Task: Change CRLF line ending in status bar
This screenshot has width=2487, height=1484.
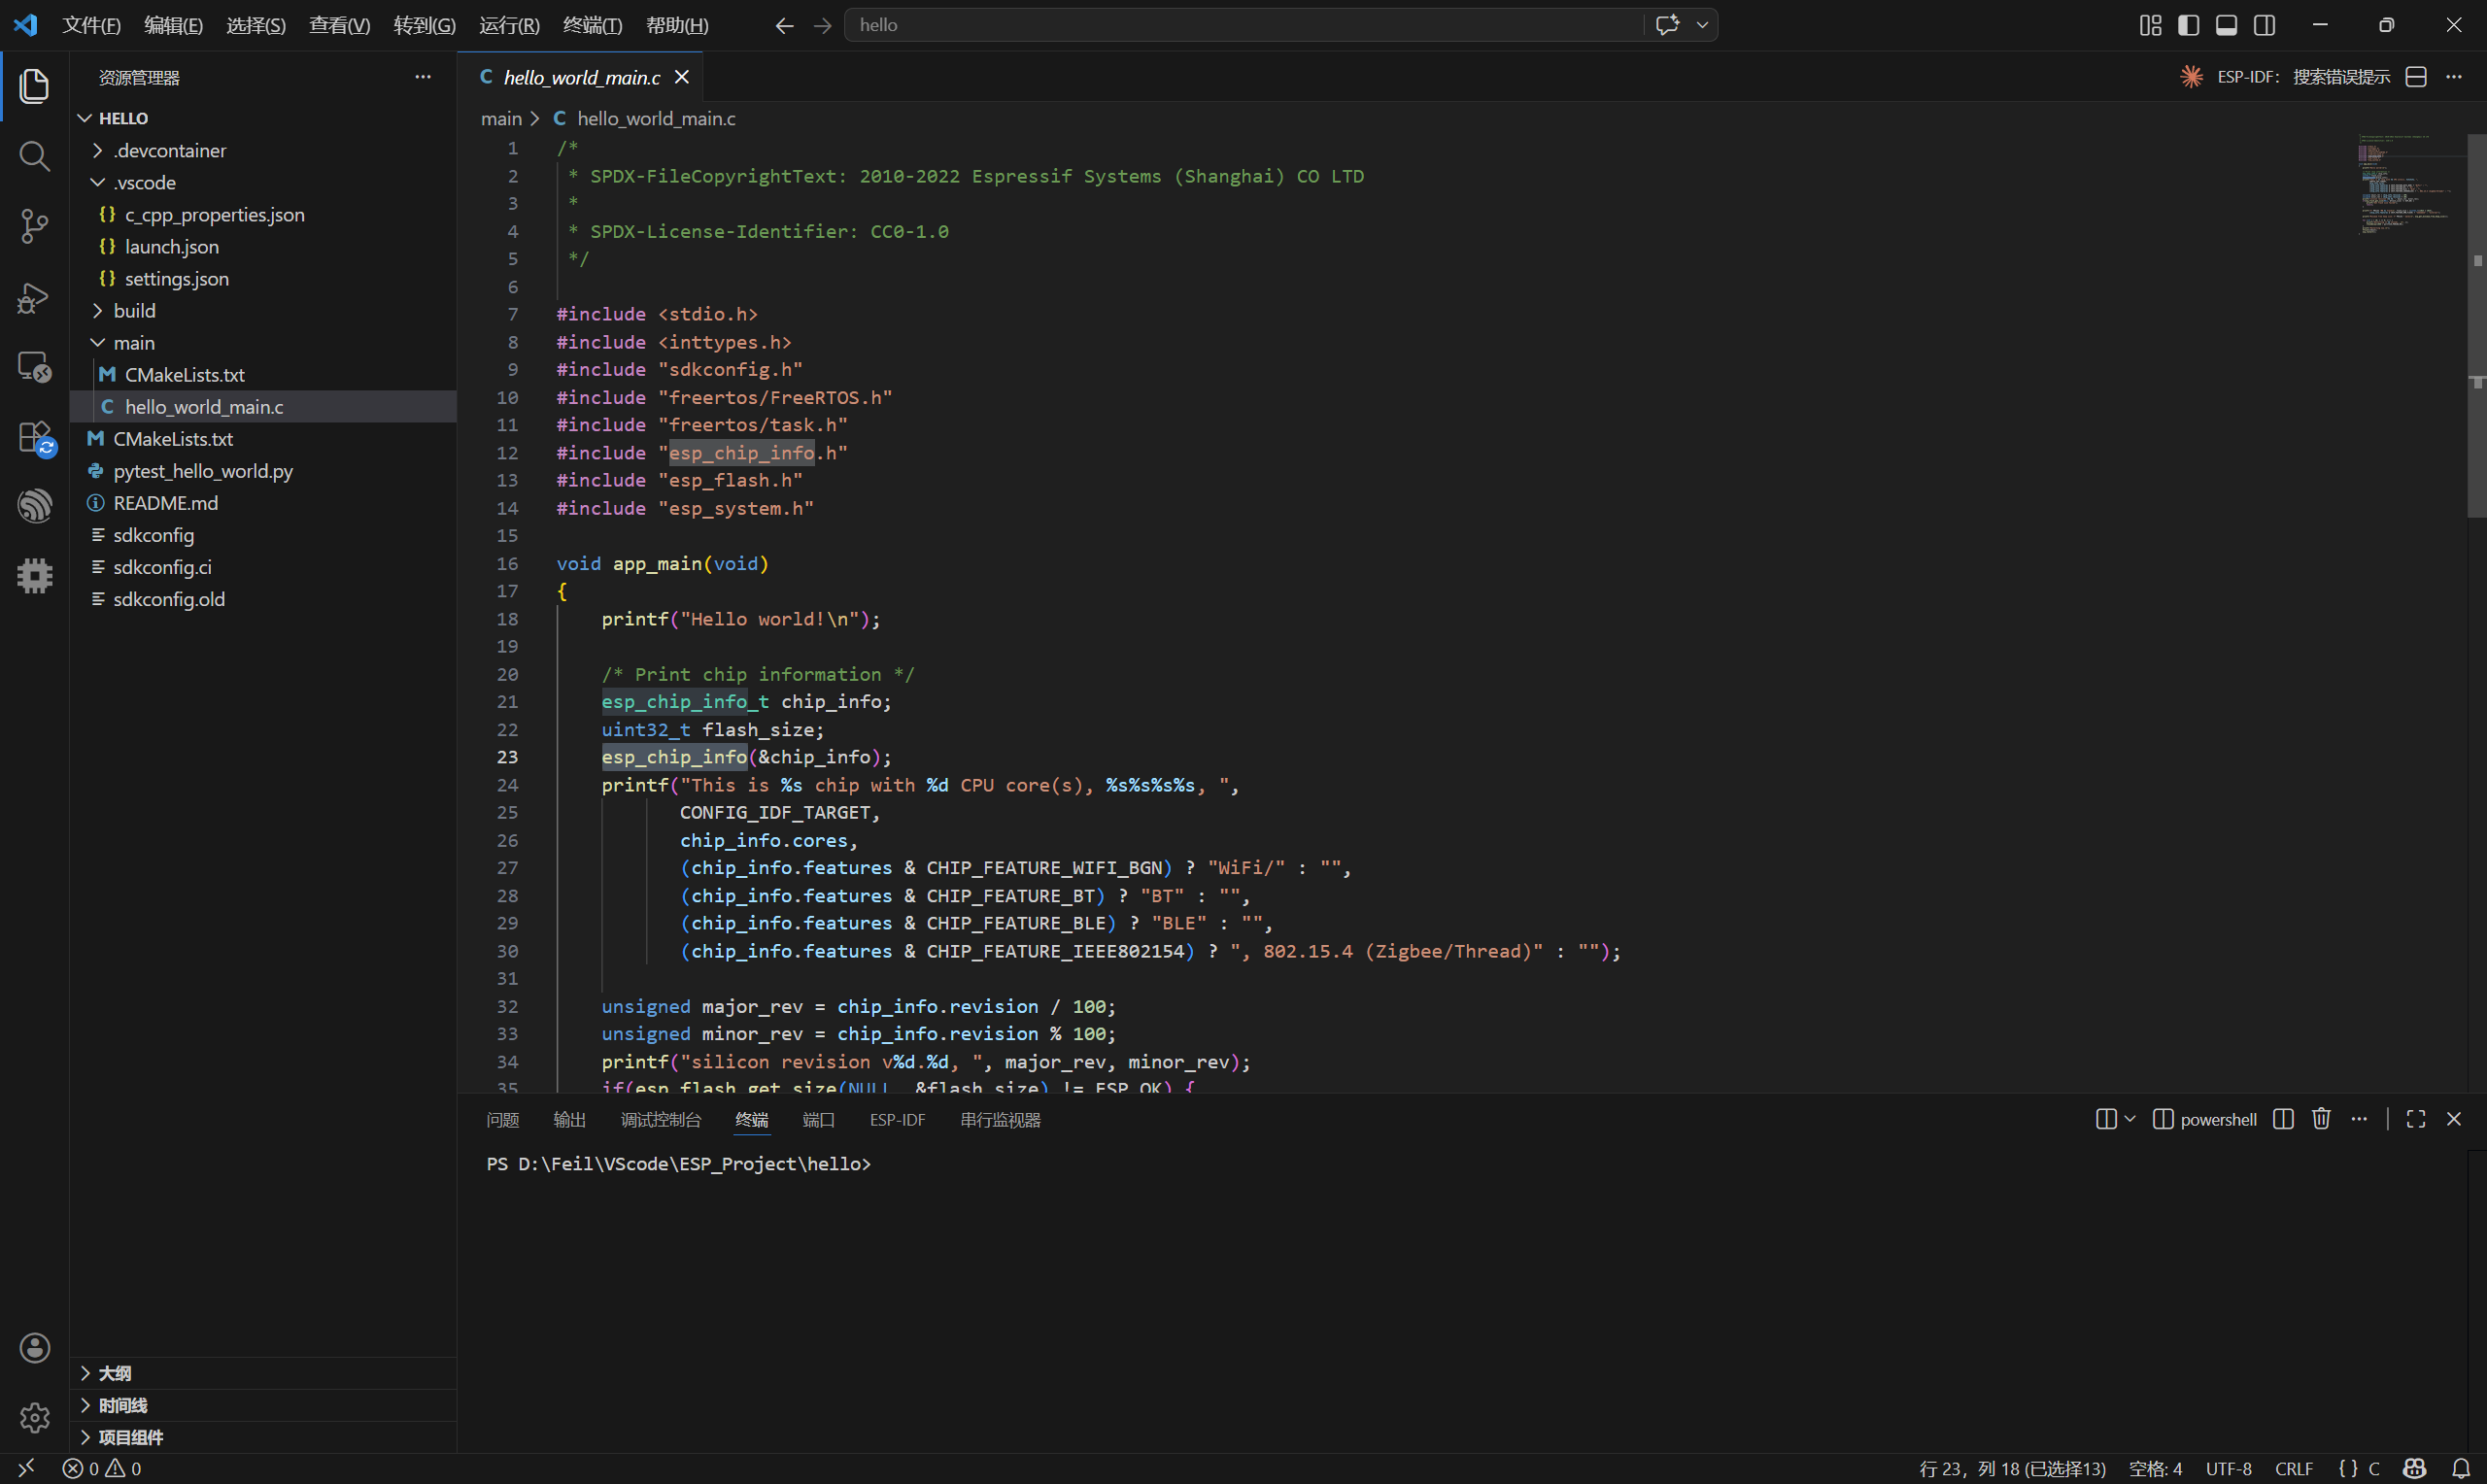Action: point(2293,1468)
